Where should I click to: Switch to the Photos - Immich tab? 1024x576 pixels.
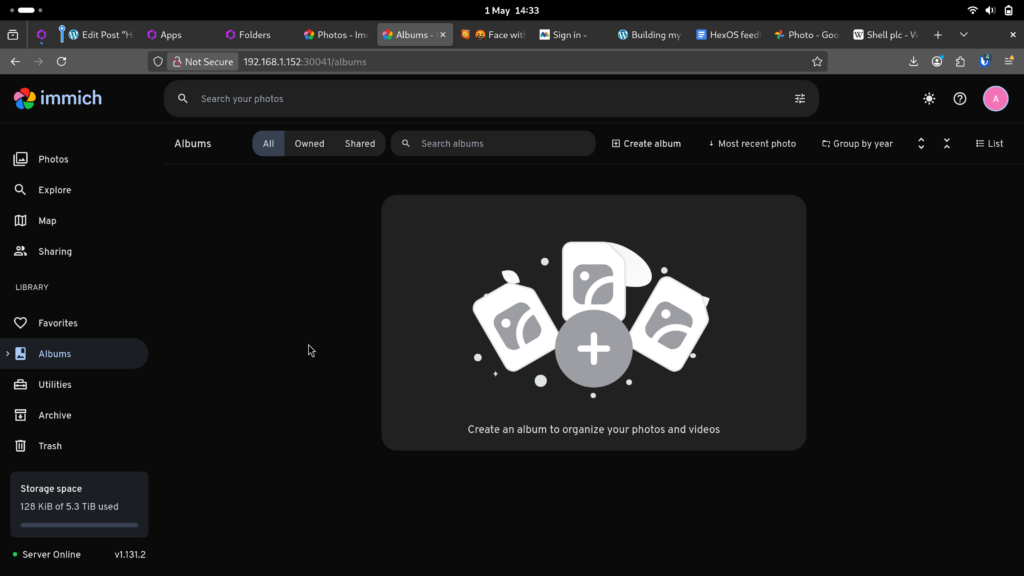[336, 35]
